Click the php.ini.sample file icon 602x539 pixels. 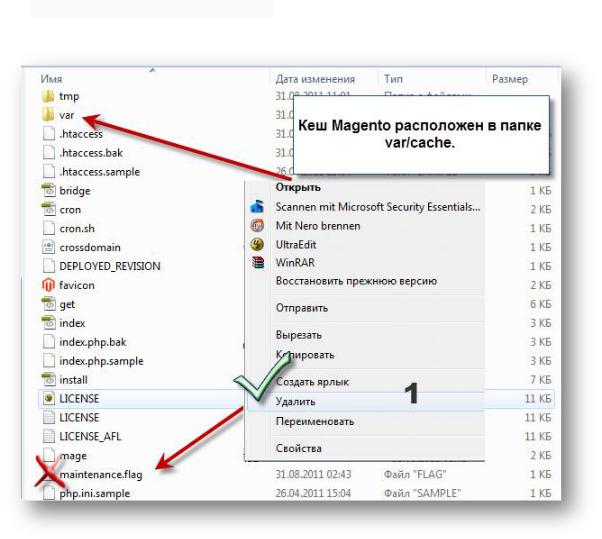tap(49, 493)
